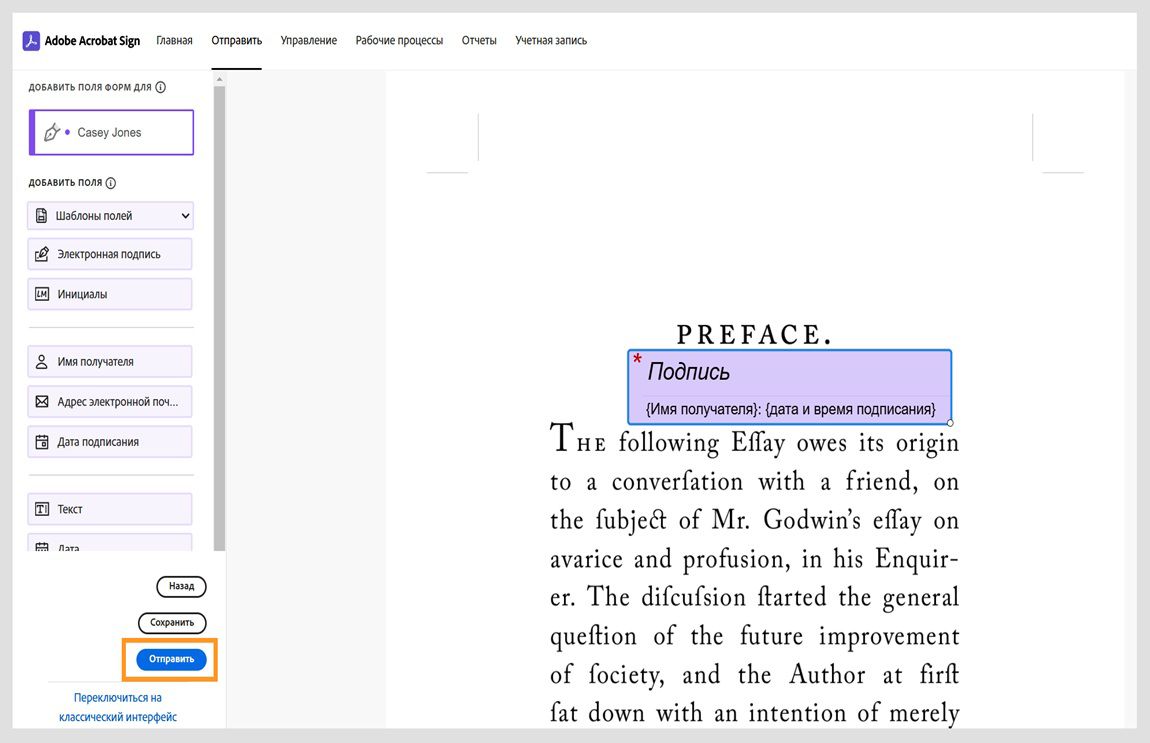Image resolution: width=1150 pixels, height=743 pixels.
Task: Open the Отправить tab
Action: click(236, 40)
